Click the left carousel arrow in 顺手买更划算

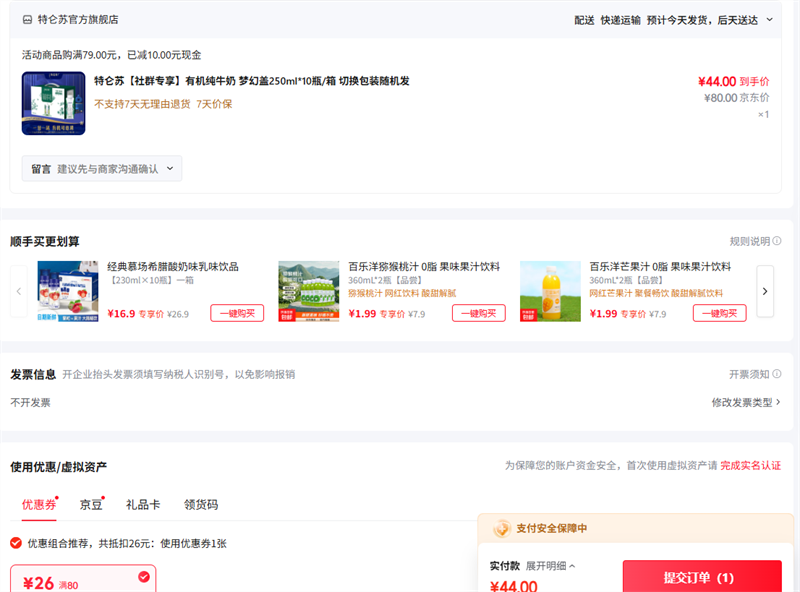pos(19,291)
